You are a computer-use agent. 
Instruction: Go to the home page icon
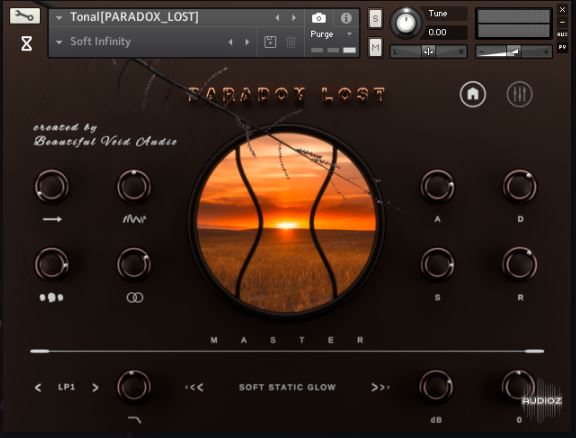coord(473,94)
